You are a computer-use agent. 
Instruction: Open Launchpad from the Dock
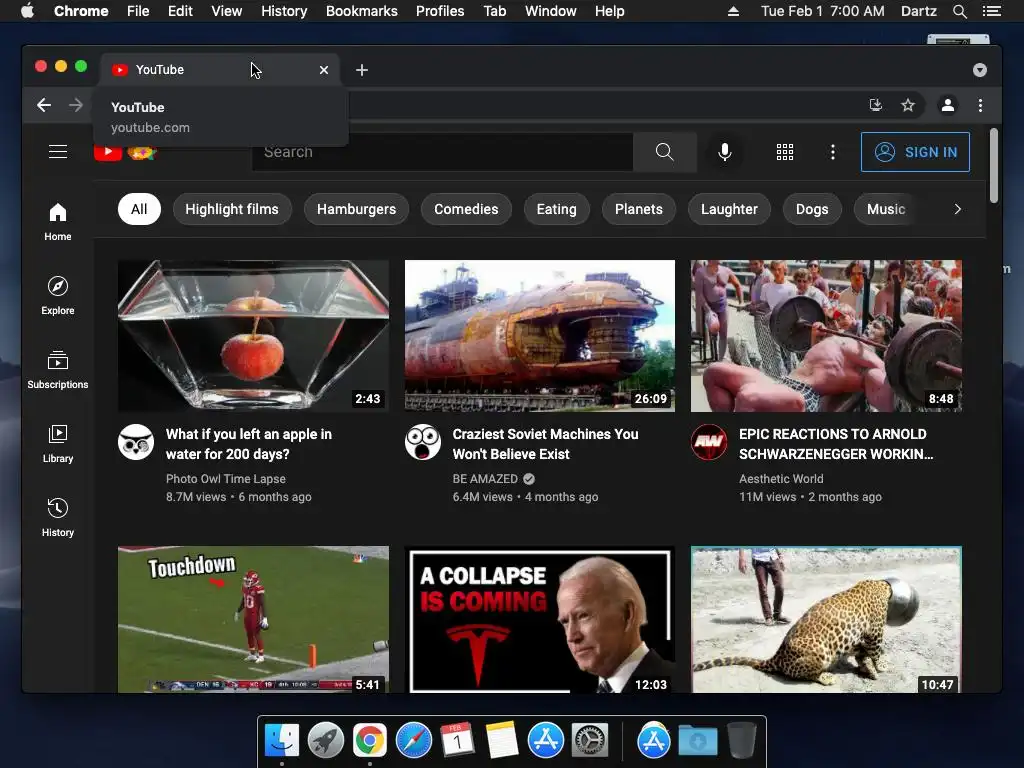(326, 741)
